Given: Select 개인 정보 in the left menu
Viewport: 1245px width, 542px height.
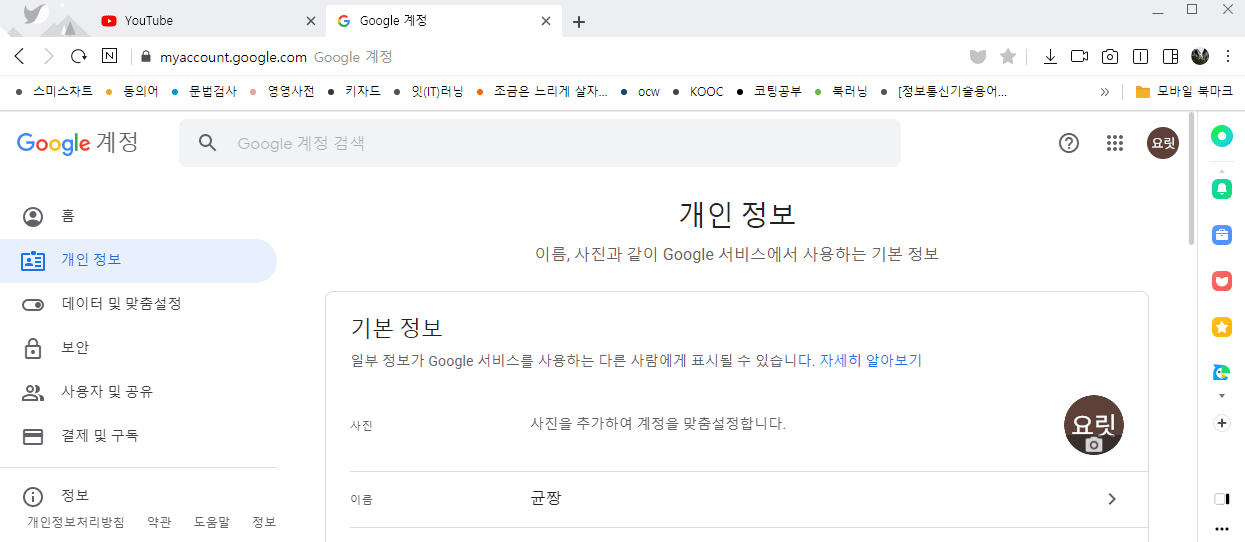Looking at the screenshot, I should coord(138,260).
